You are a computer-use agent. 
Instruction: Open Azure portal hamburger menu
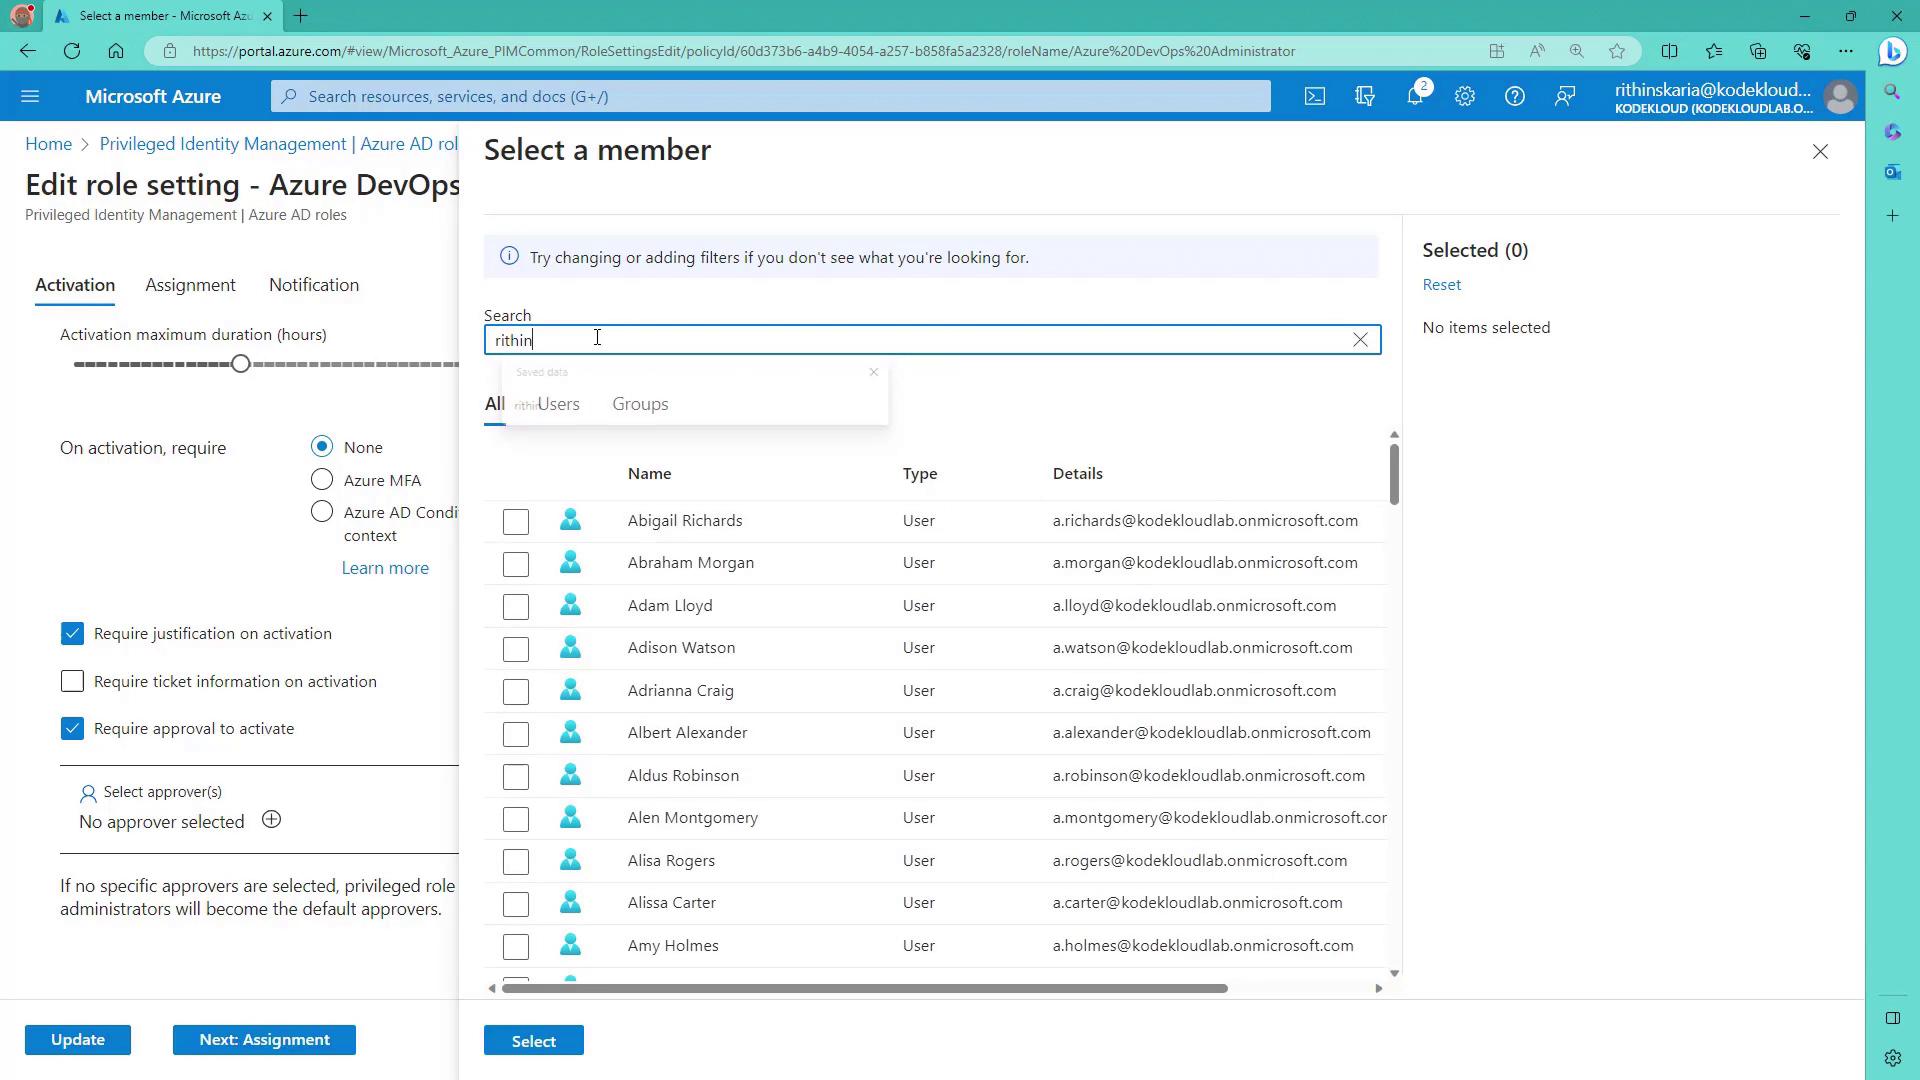point(30,96)
